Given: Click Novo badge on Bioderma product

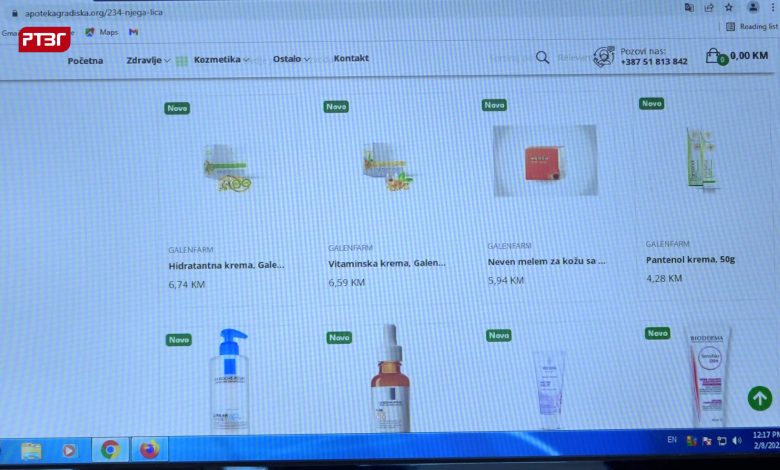Looking at the screenshot, I should 657,333.
